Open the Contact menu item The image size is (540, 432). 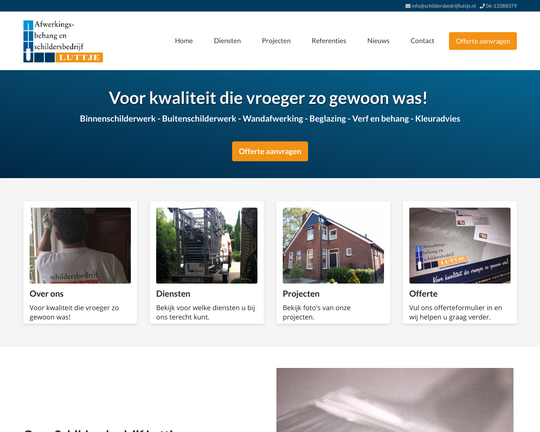(x=422, y=41)
